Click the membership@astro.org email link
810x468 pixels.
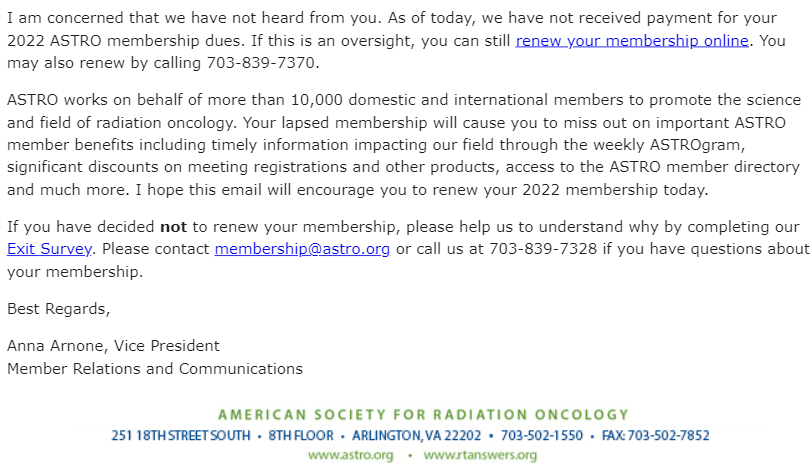(x=302, y=248)
